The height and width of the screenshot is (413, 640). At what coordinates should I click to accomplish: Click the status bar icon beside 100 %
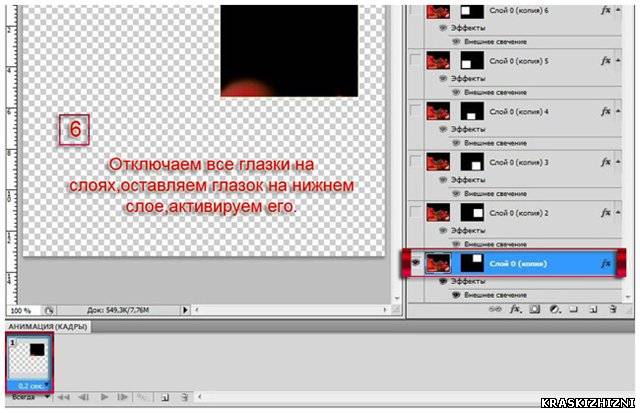[49, 311]
